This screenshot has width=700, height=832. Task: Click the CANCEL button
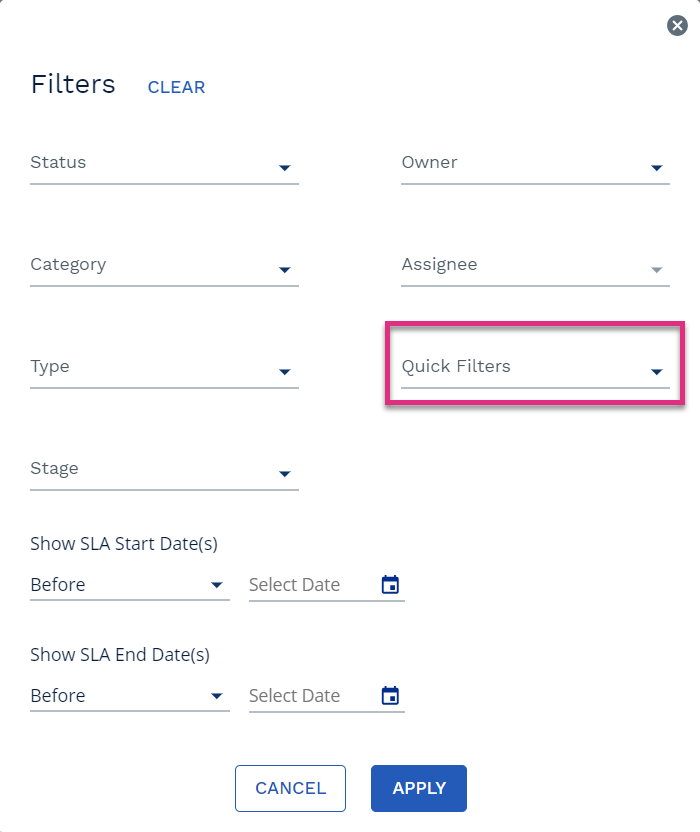[290, 788]
